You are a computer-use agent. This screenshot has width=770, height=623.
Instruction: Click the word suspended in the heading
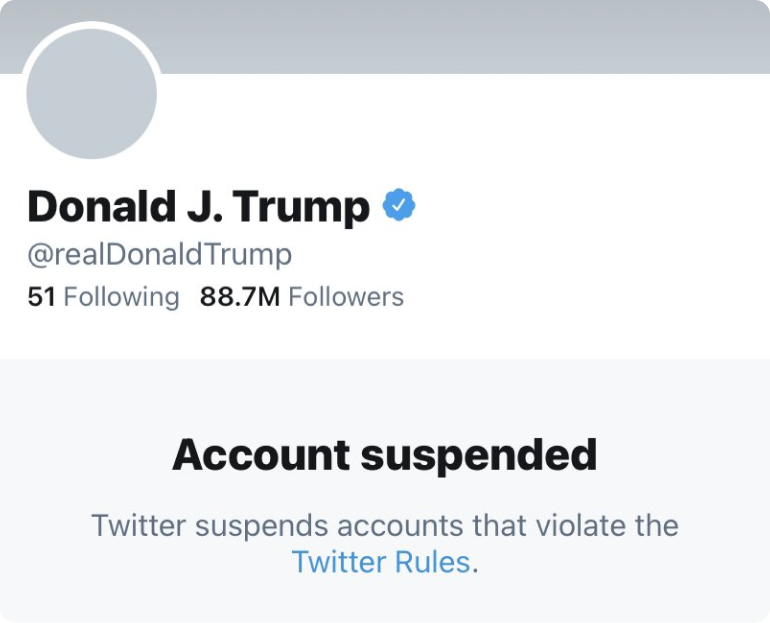pyautogui.click(x=478, y=455)
